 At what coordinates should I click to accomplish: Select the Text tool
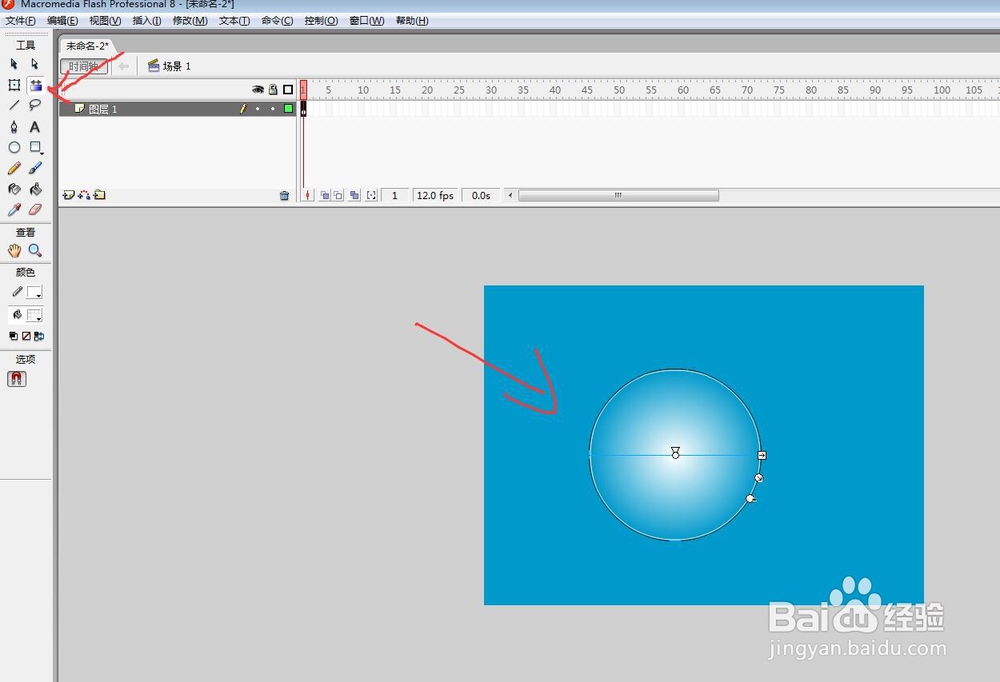(34, 126)
